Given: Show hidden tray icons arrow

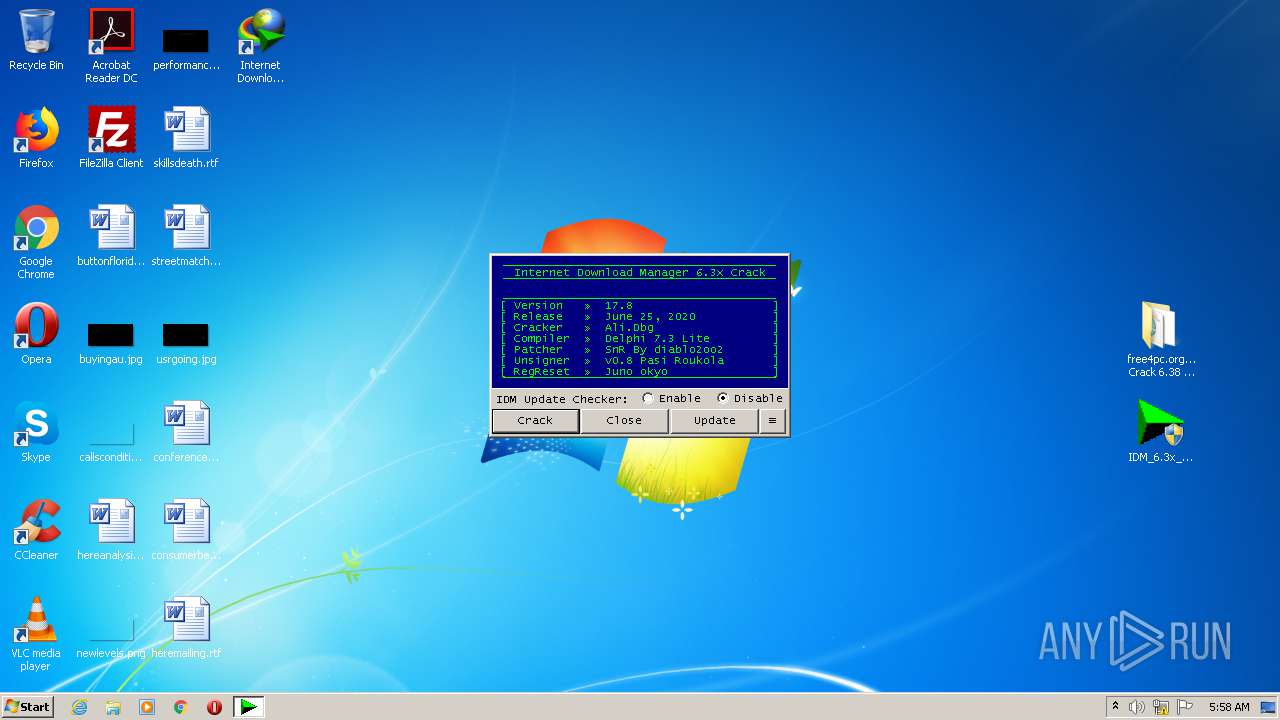Looking at the screenshot, I should click(x=1115, y=707).
